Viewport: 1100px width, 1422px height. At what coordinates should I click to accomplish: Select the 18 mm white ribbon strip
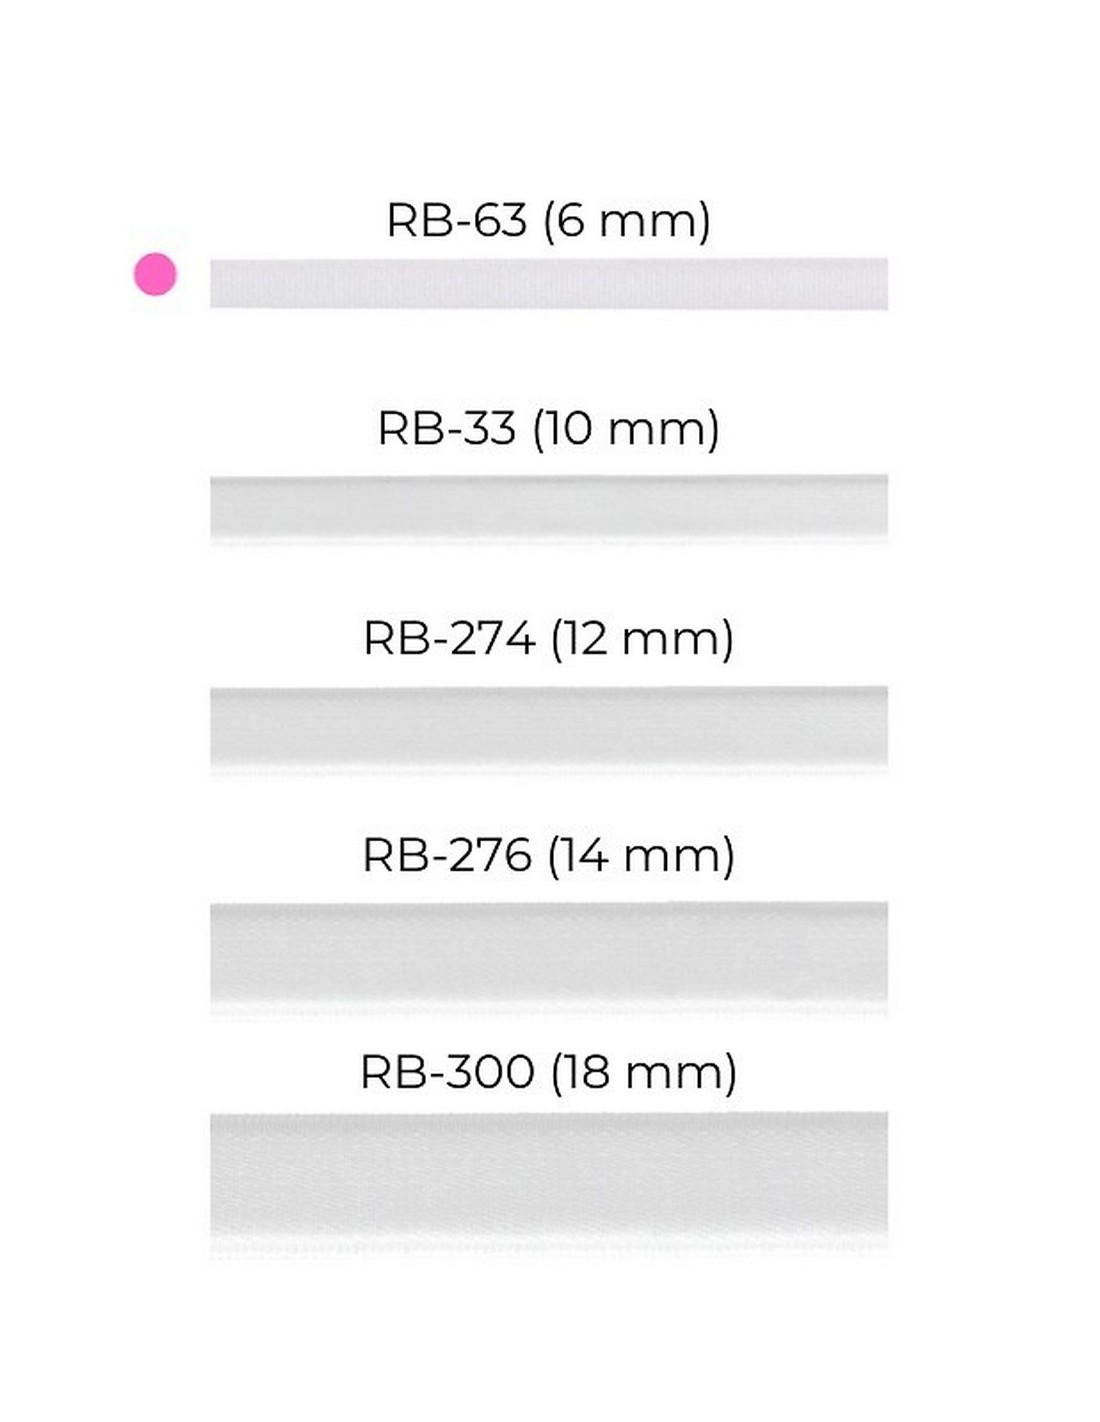[548, 1176]
